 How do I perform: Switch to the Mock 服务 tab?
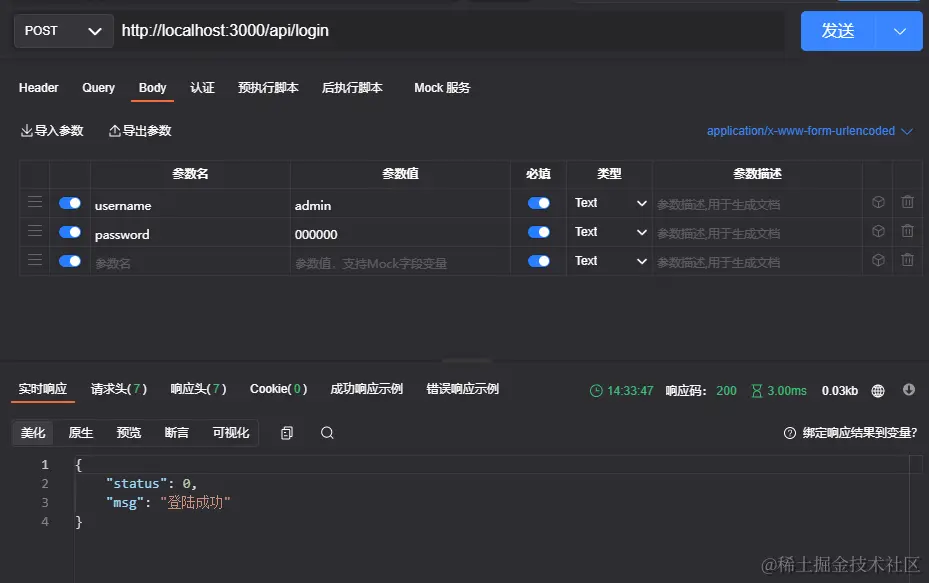[x=442, y=88]
